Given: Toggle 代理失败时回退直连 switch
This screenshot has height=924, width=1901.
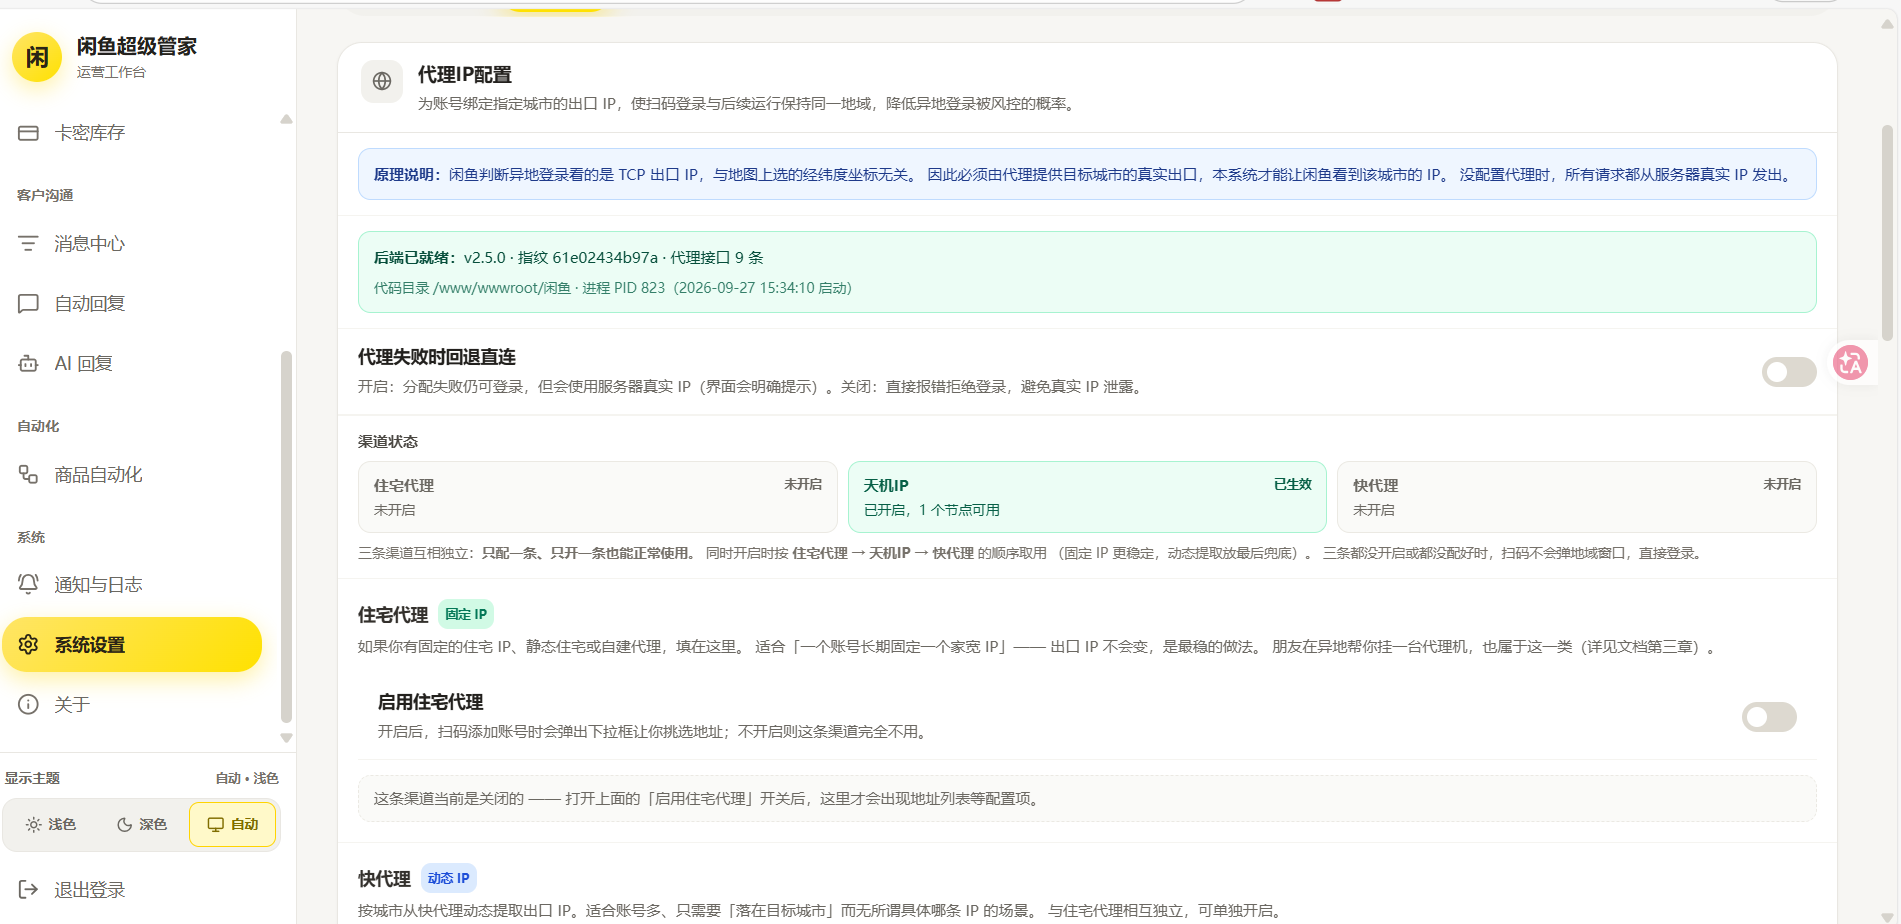Looking at the screenshot, I should [x=1789, y=372].
